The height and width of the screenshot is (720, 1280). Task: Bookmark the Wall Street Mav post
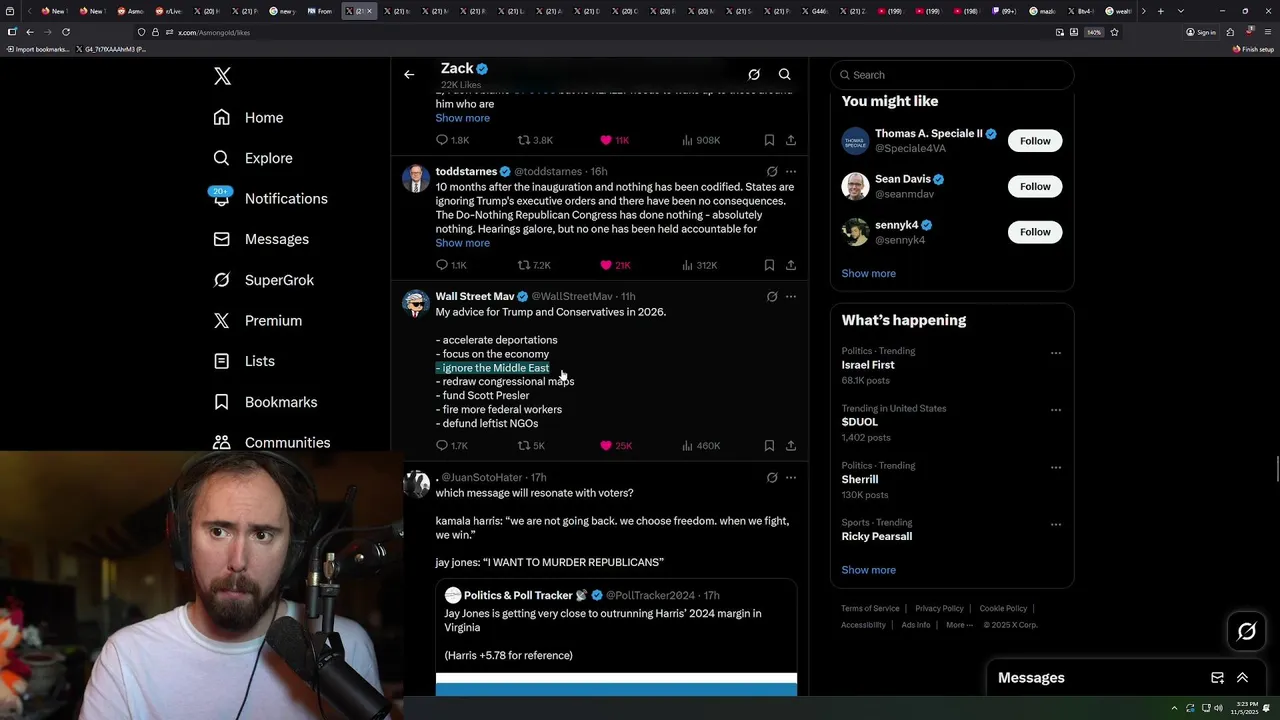pos(769,445)
